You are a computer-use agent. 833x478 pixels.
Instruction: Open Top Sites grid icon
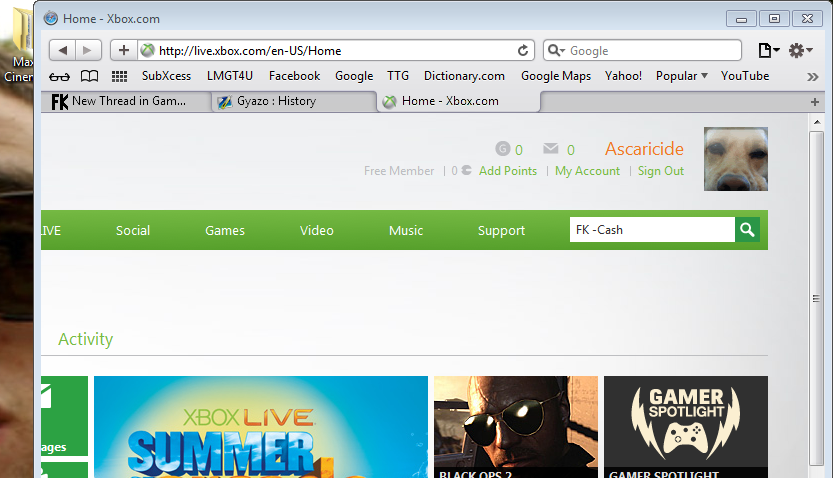pos(120,76)
